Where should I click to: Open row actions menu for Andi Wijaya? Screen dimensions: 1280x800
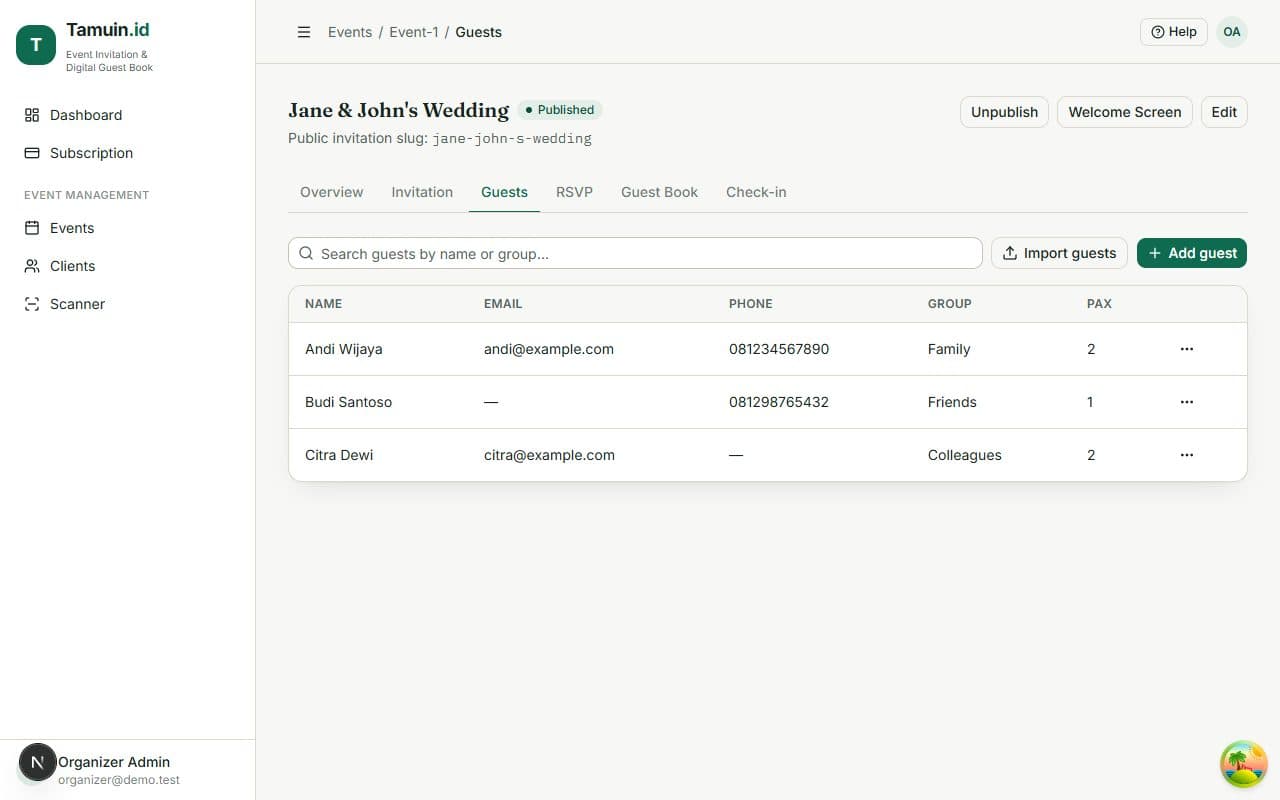pos(1187,349)
